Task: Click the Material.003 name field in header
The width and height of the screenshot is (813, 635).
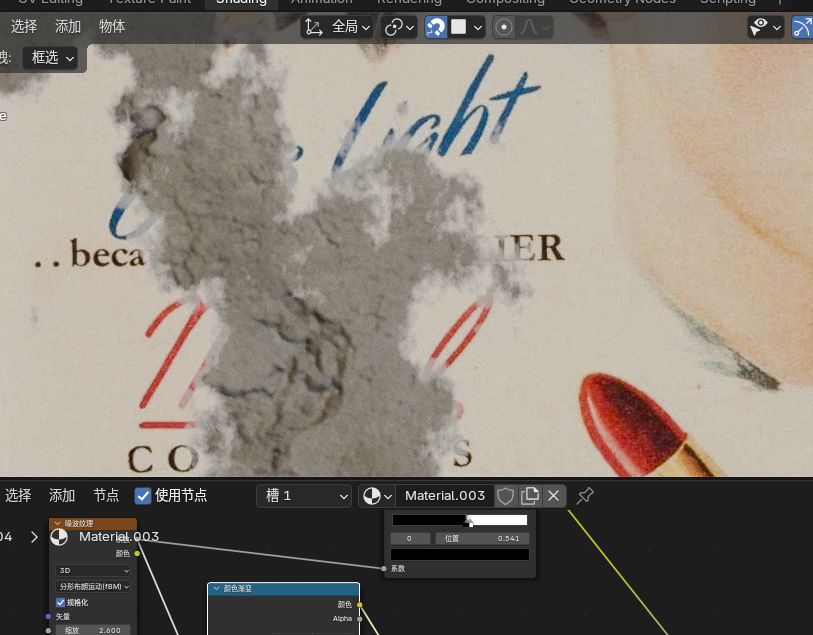Action: 445,496
